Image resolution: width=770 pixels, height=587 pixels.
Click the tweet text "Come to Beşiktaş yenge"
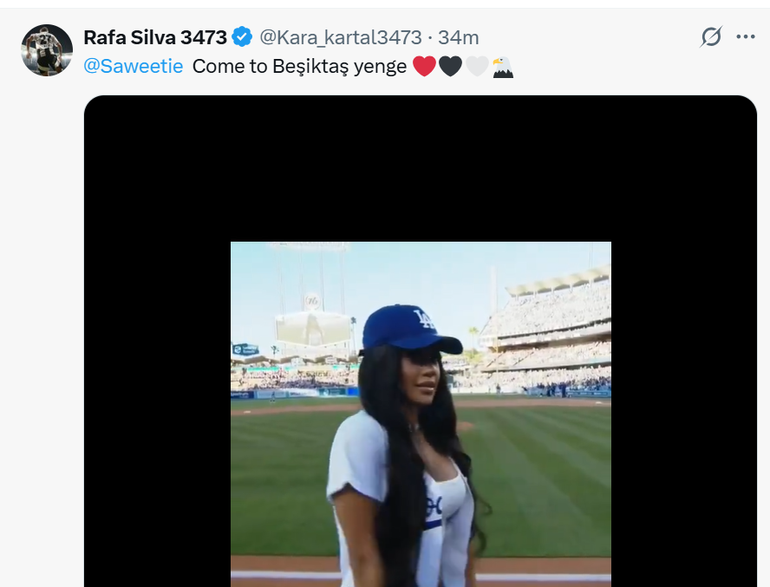tap(299, 67)
